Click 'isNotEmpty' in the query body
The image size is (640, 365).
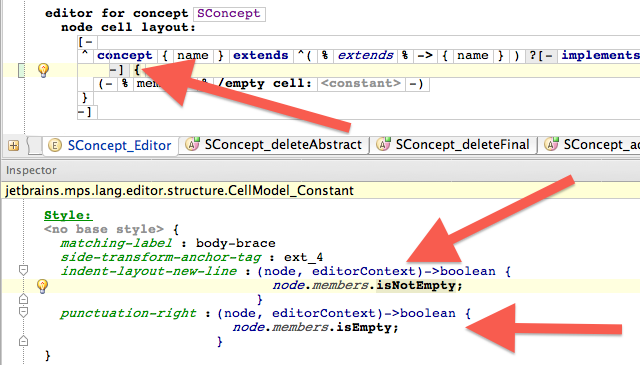(416, 285)
